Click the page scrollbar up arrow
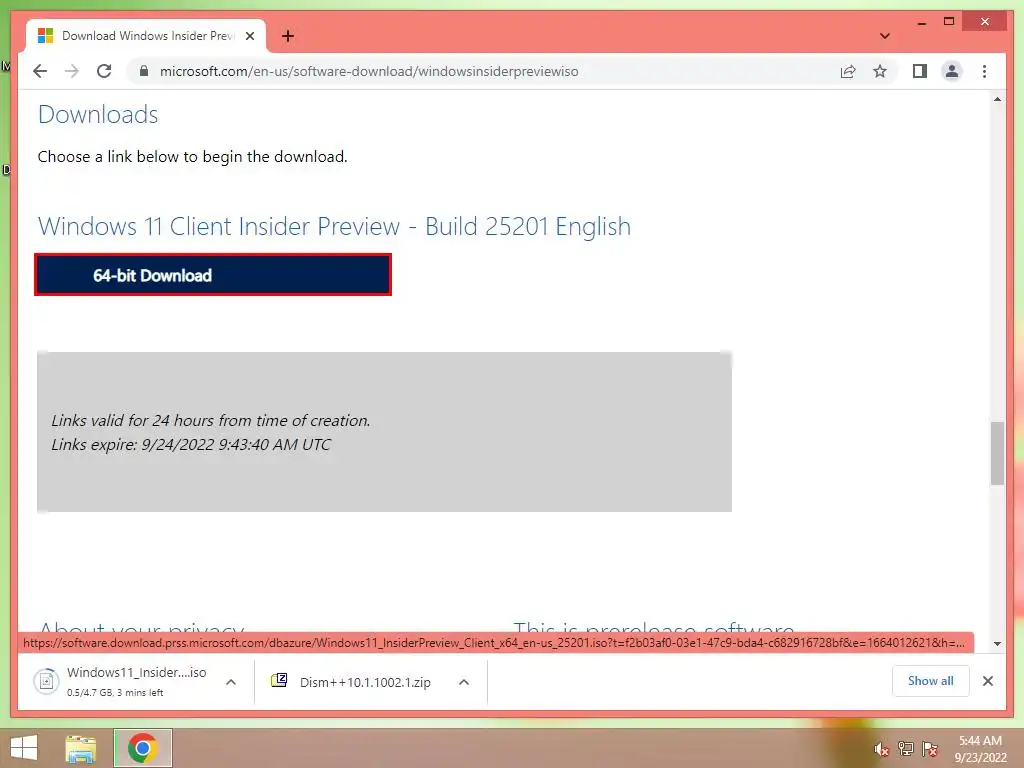The width and height of the screenshot is (1024, 768). pos(997,99)
